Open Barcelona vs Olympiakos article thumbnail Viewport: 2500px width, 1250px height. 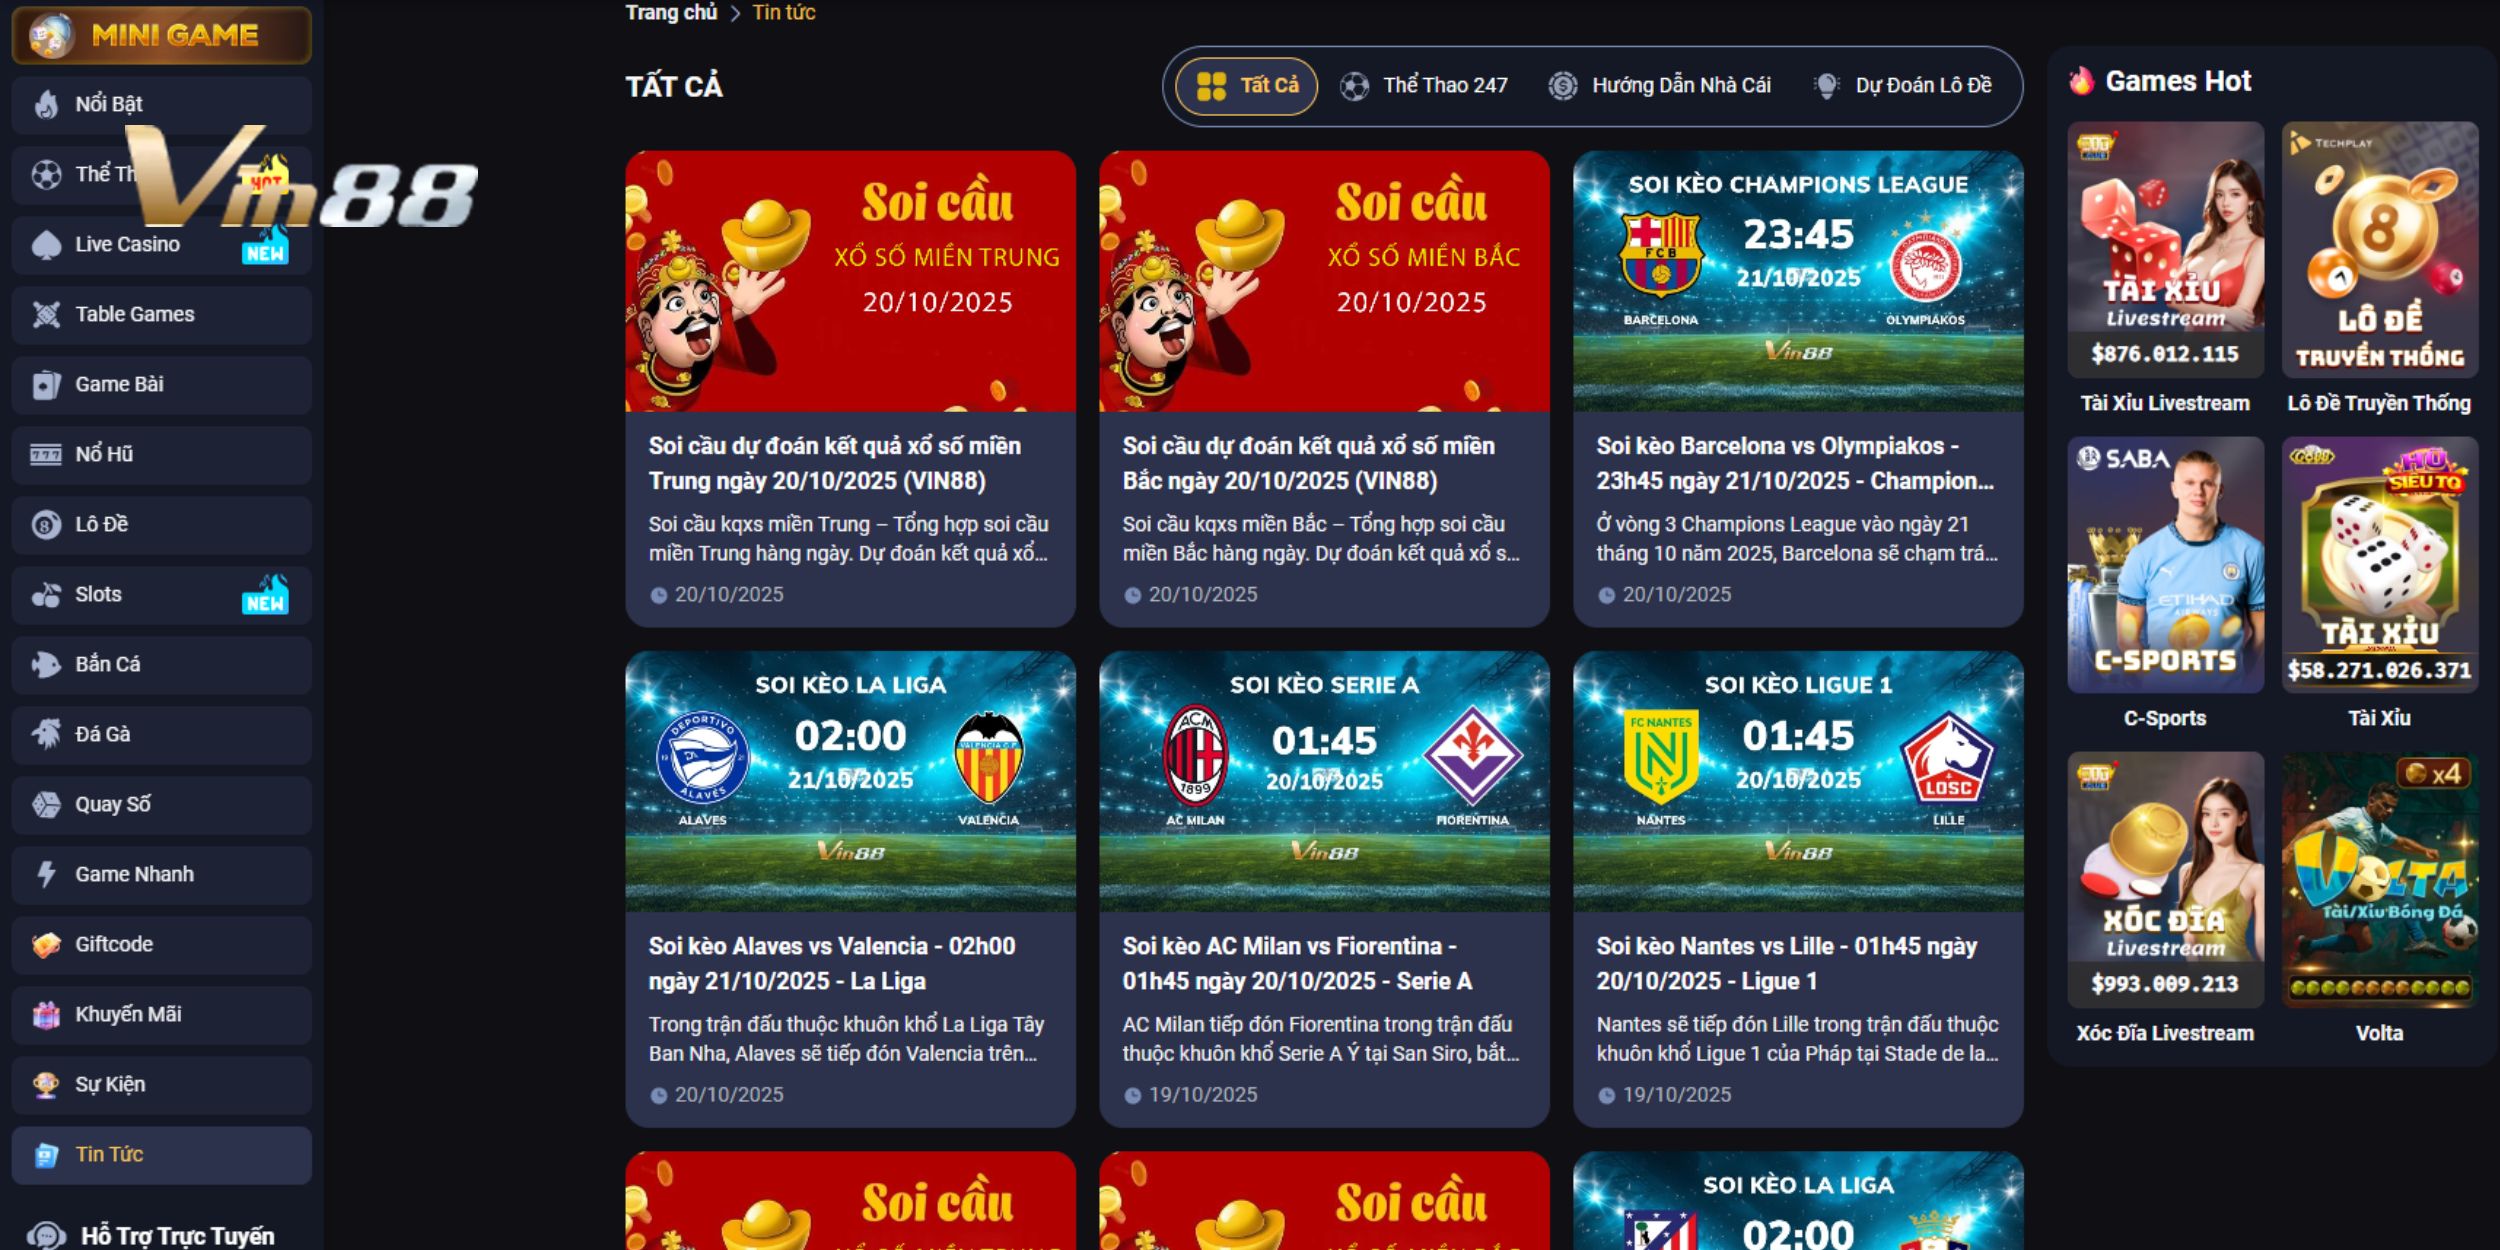click(x=1798, y=281)
